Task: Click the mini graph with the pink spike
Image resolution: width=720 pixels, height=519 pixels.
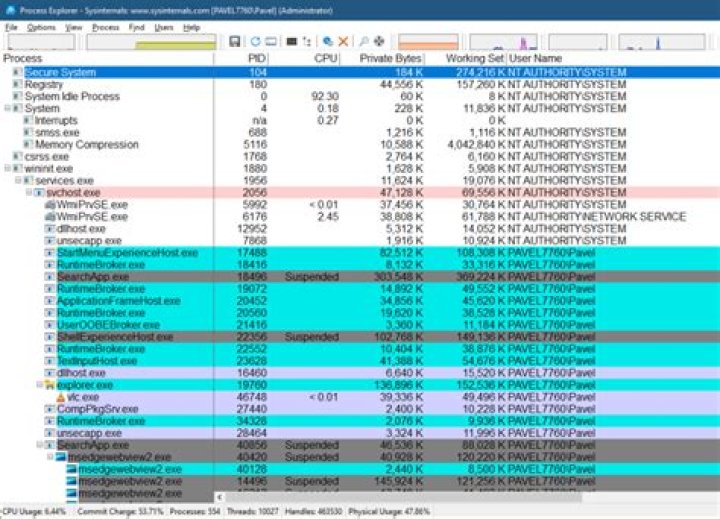Action: [503, 42]
